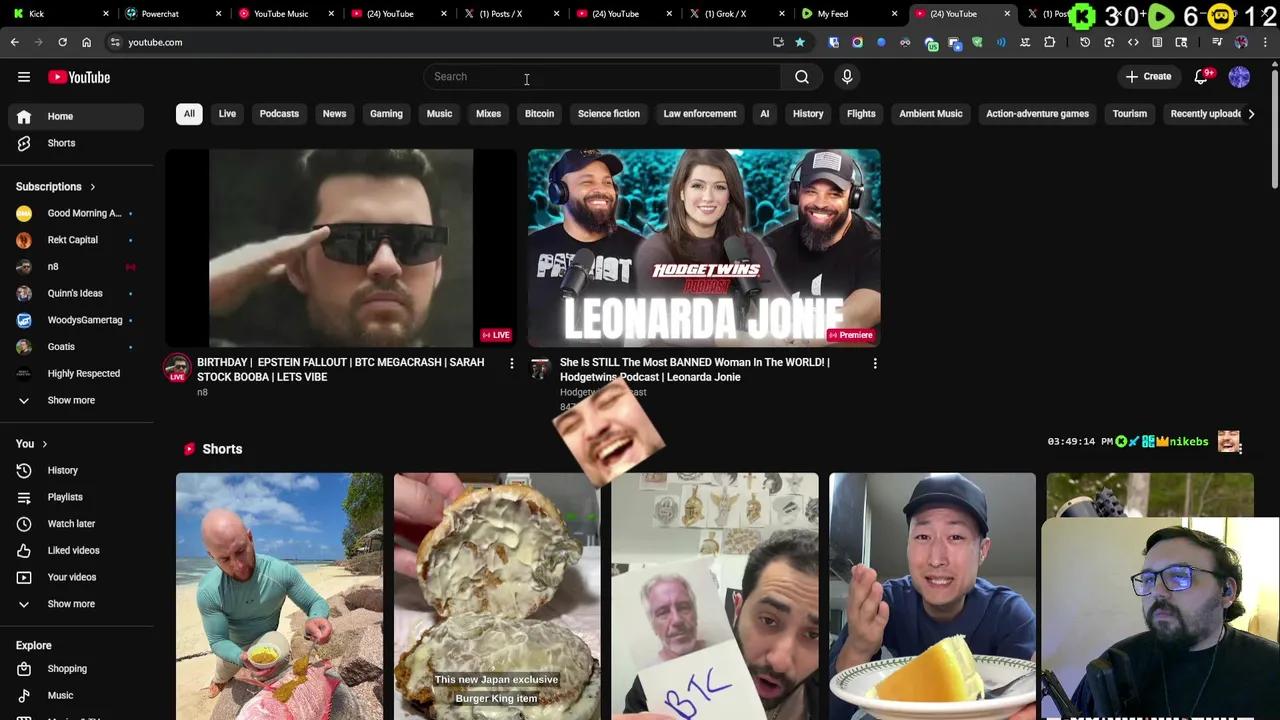Screen dimensions: 1280x720
Task: Select the Law enforcement filter chip
Action: pyautogui.click(x=700, y=114)
